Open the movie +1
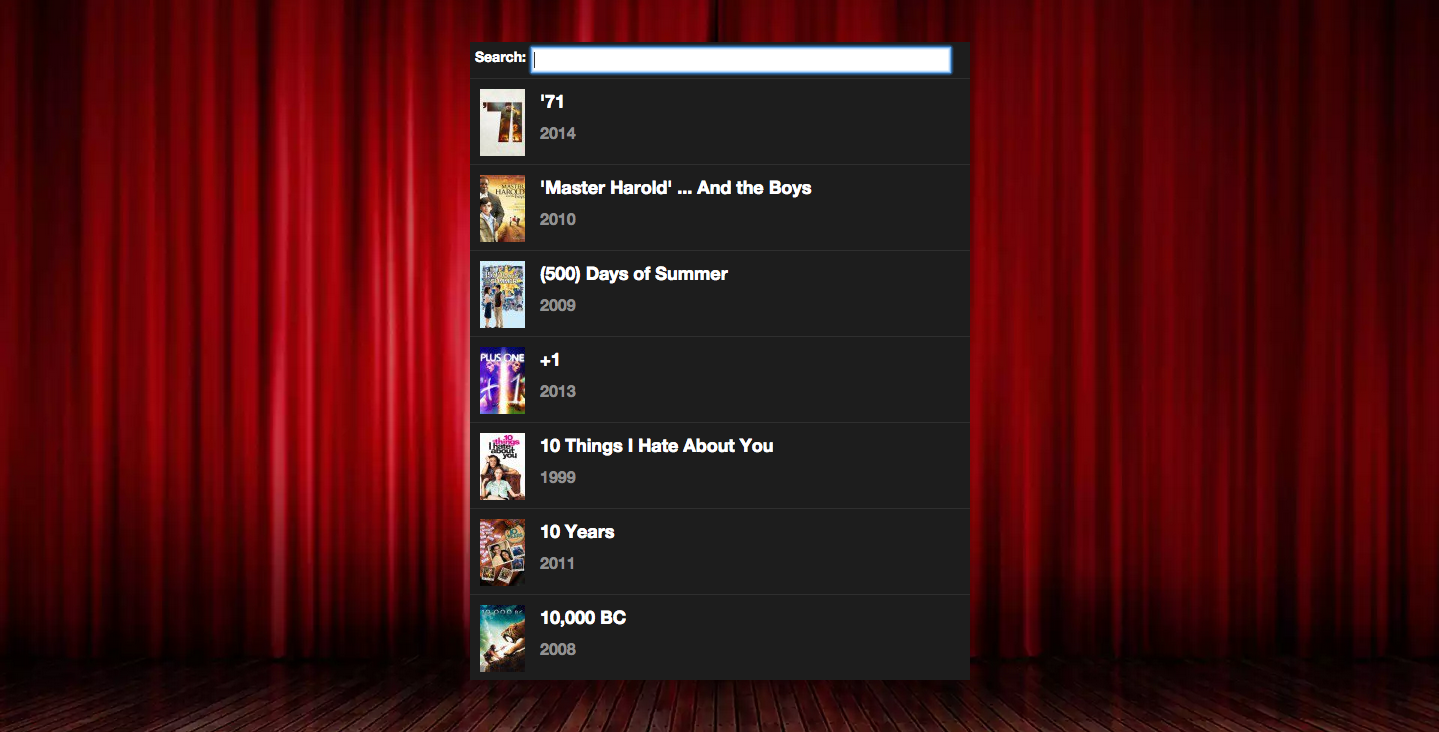Viewport: 1439px width, 732px height. [x=549, y=359]
